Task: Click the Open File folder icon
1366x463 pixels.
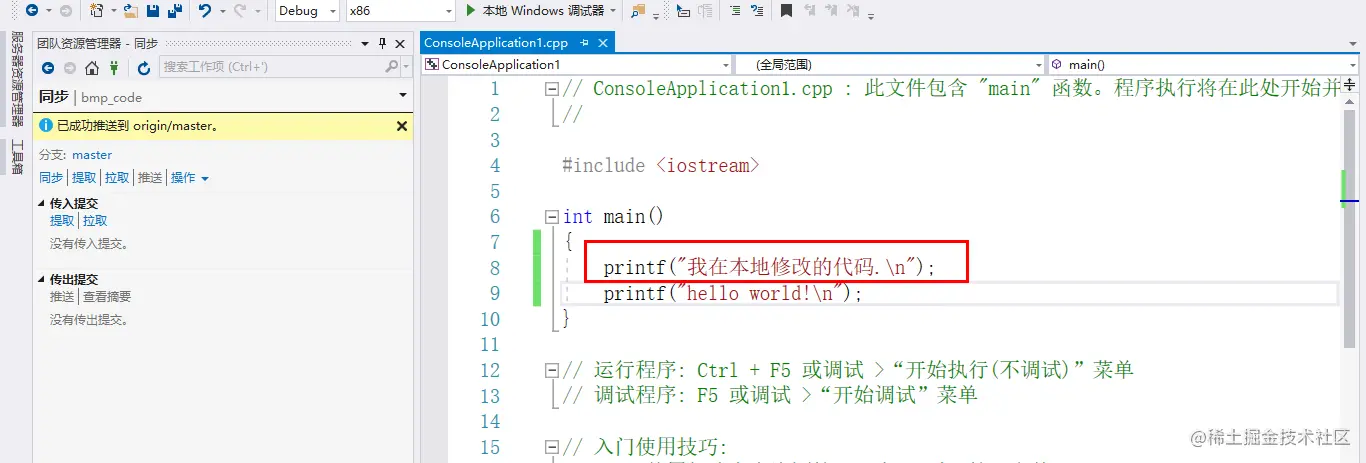Action: [x=131, y=10]
